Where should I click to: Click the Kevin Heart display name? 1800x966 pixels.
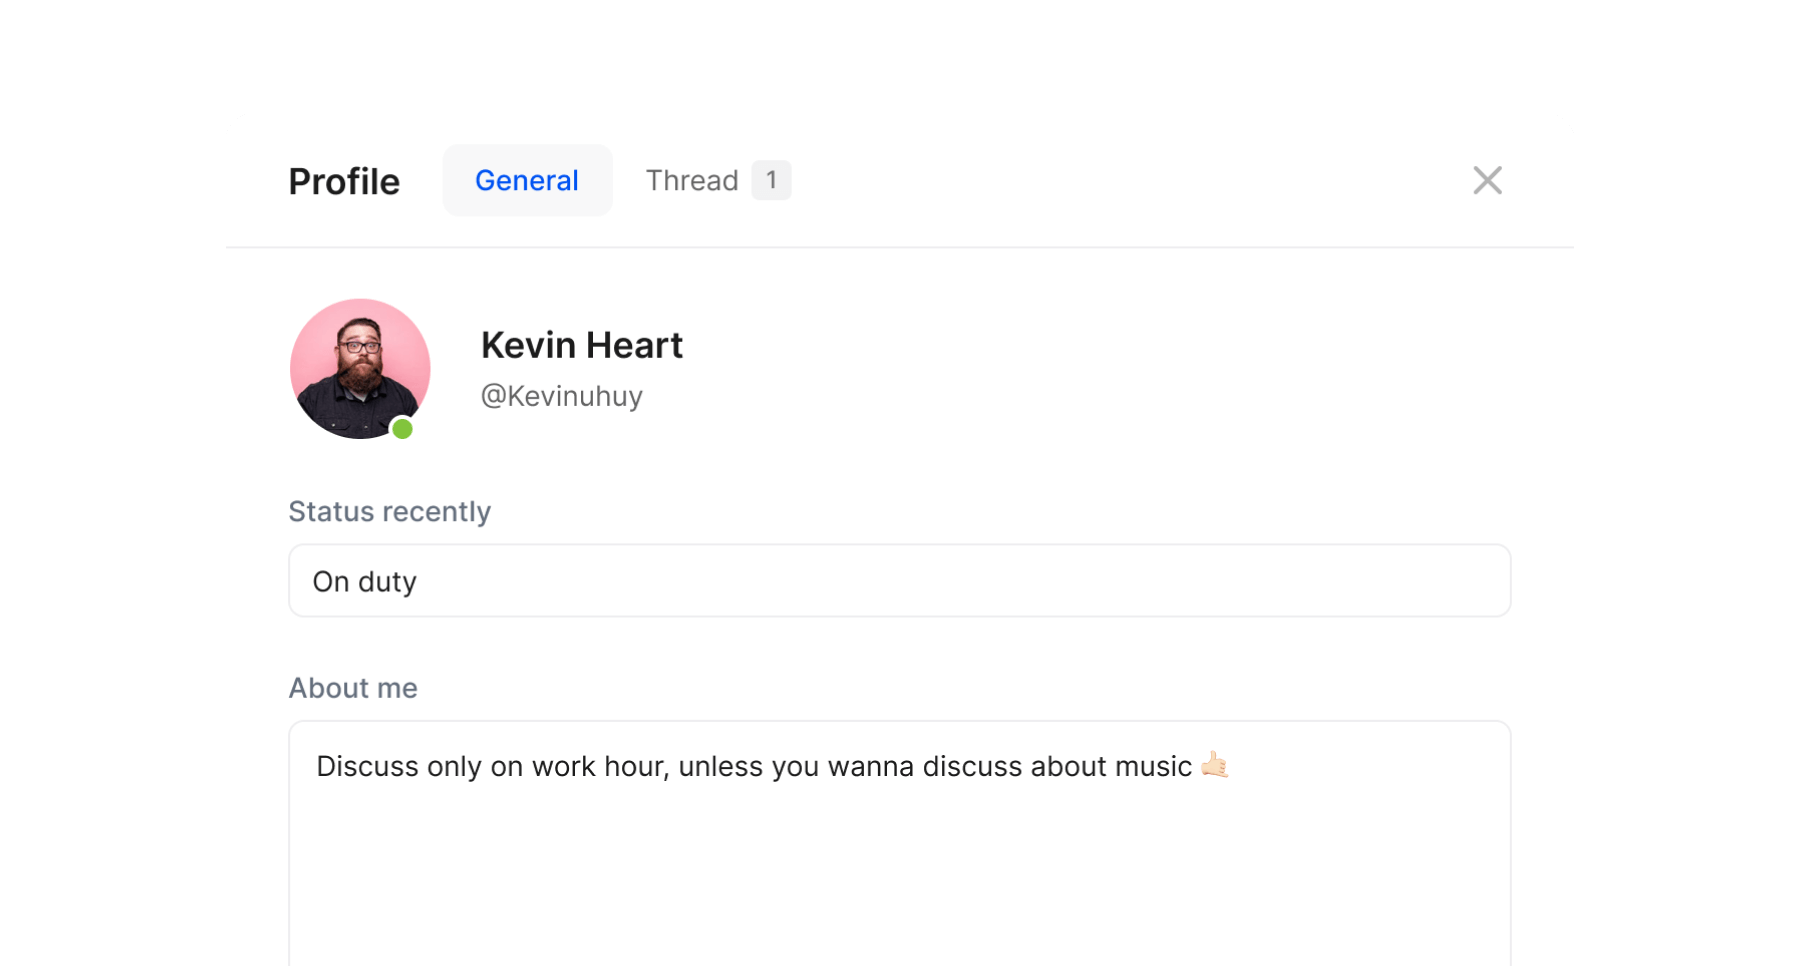coord(581,345)
